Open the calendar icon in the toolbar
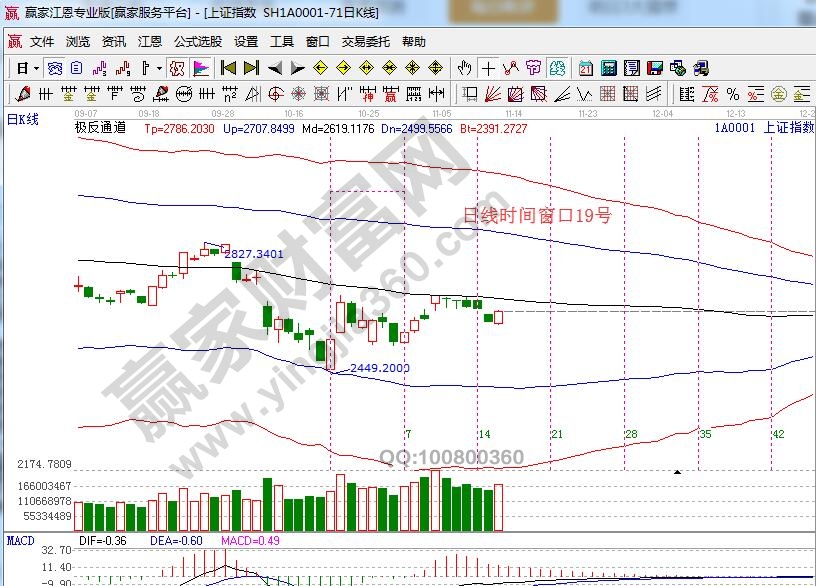 [584, 68]
